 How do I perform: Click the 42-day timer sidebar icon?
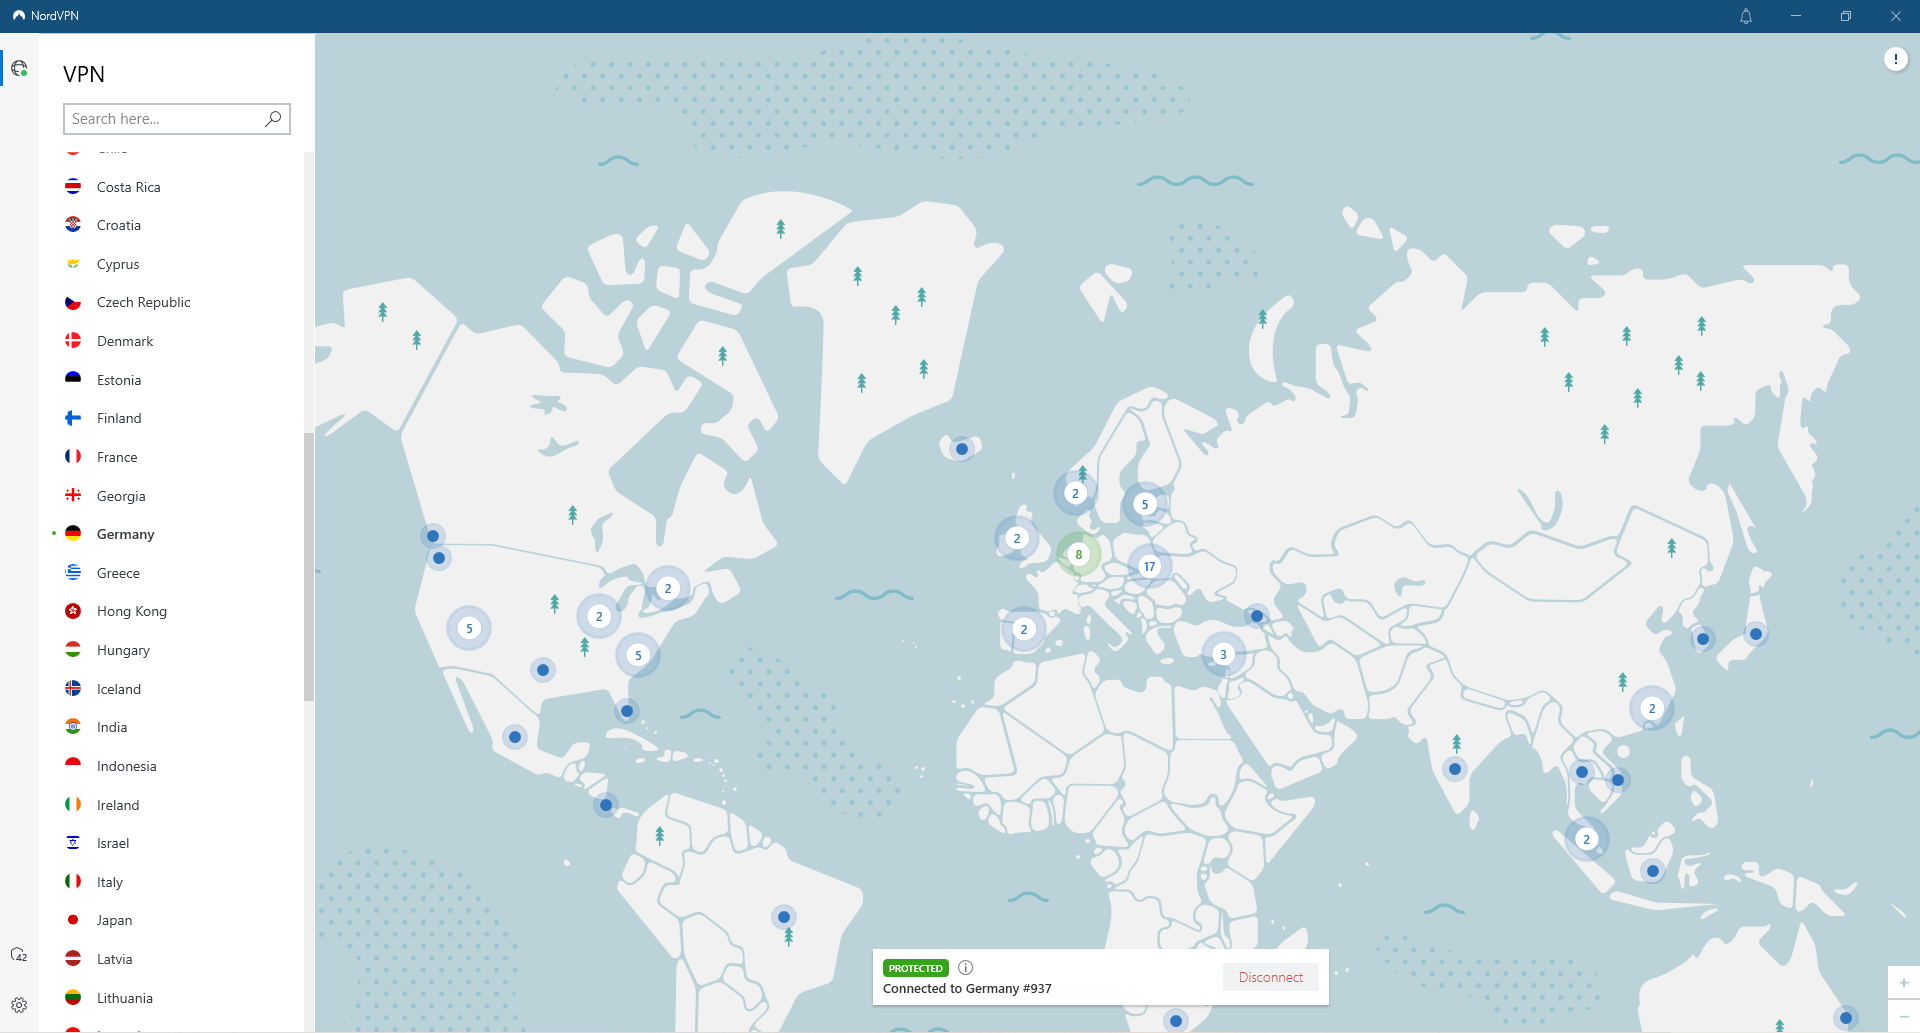(19, 955)
